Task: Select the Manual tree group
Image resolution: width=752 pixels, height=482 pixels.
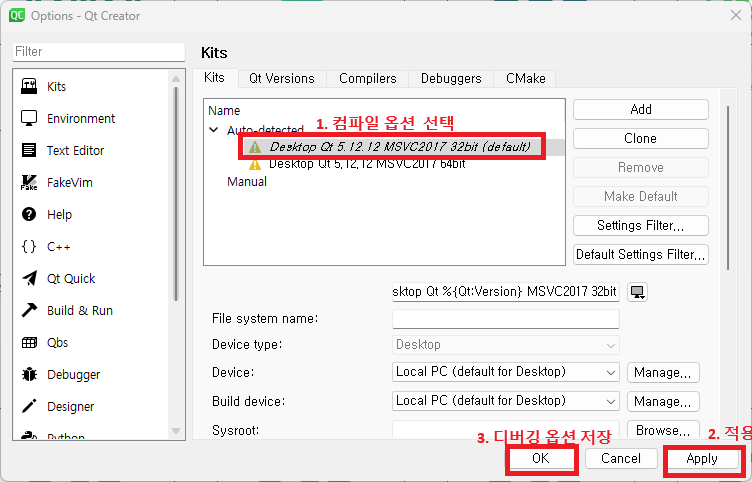Action: coord(247,182)
